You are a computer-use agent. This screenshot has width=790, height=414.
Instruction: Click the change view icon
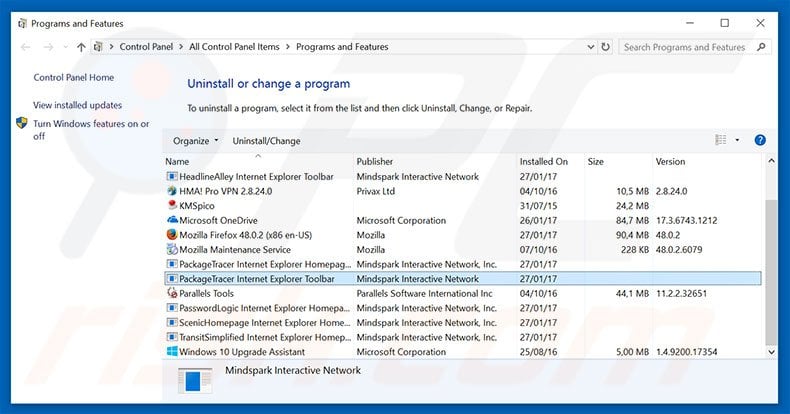721,140
